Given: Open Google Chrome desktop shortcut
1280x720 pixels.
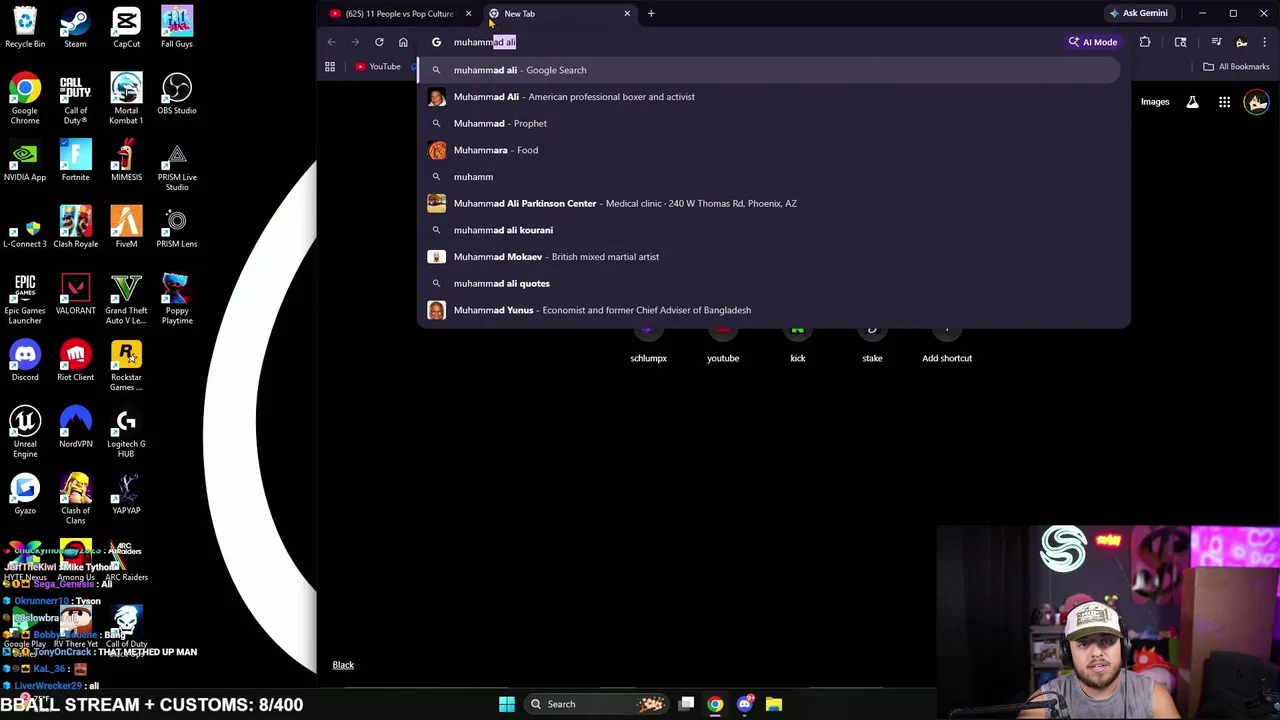Looking at the screenshot, I should click(x=25, y=98).
